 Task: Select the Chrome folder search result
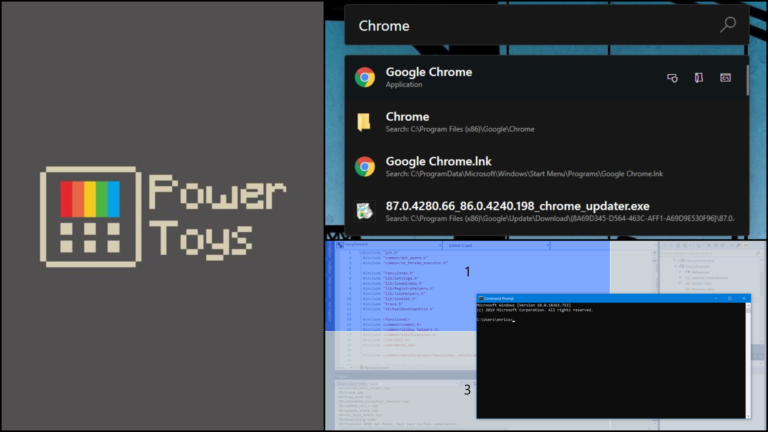[545, 122]
